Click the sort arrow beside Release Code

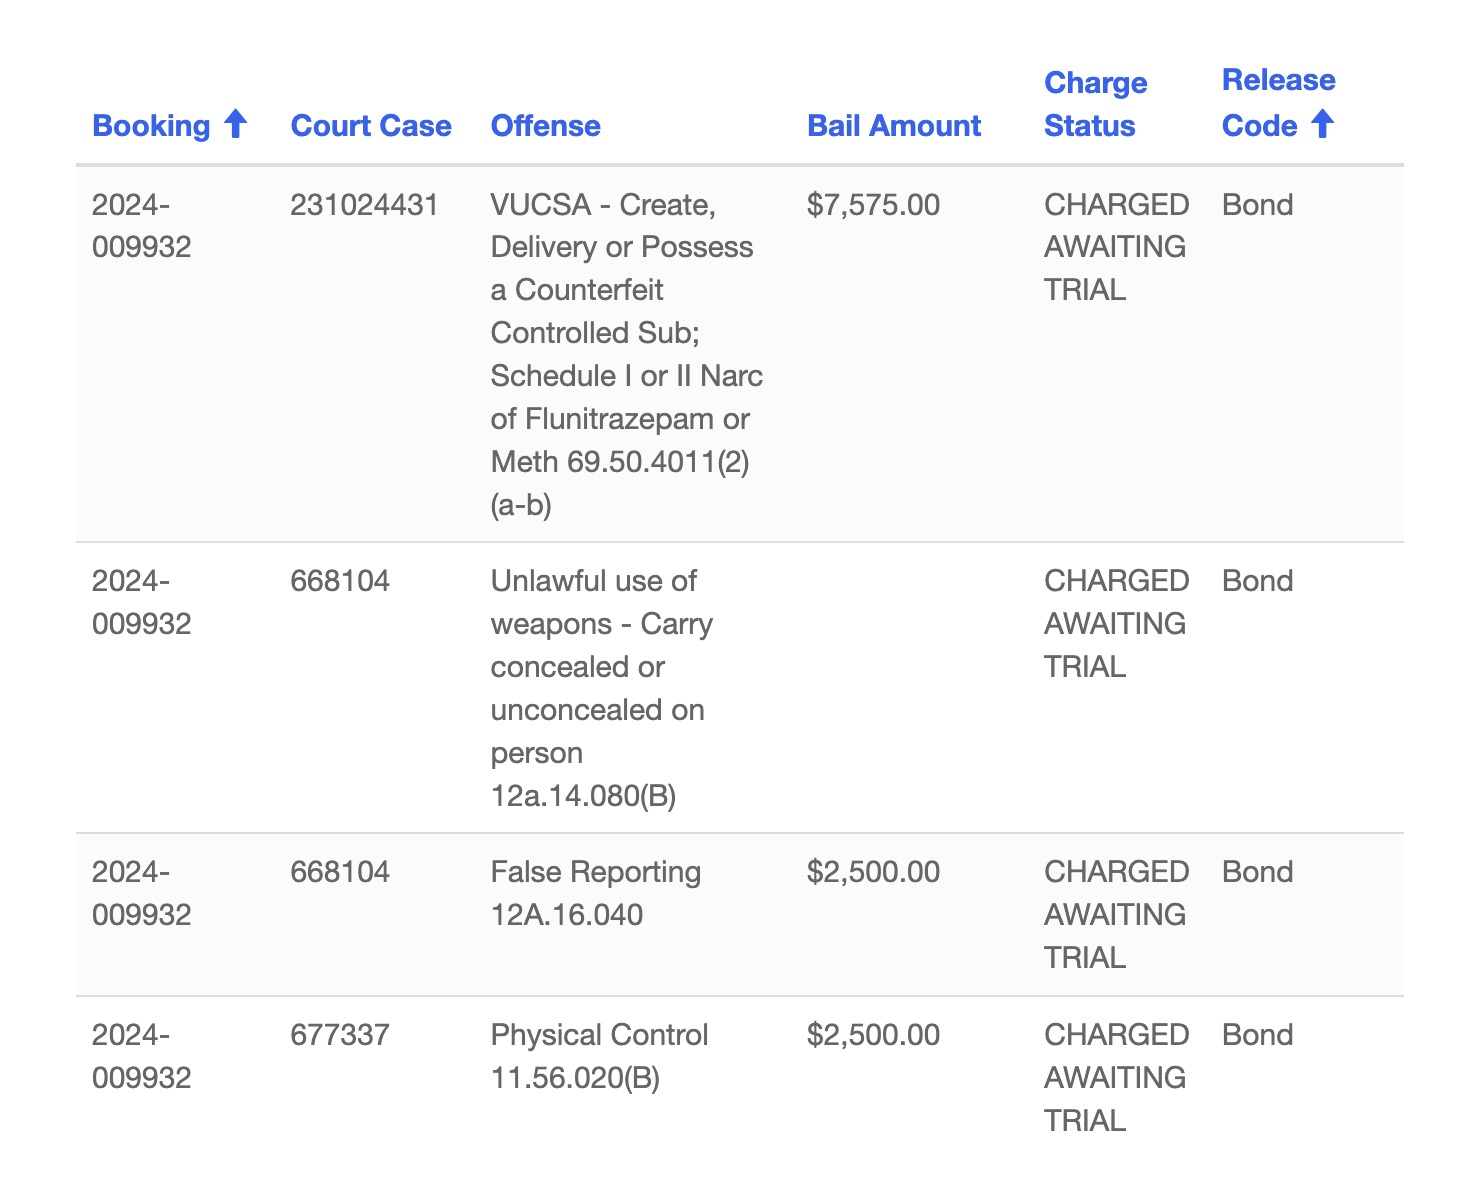[1322, 124]
